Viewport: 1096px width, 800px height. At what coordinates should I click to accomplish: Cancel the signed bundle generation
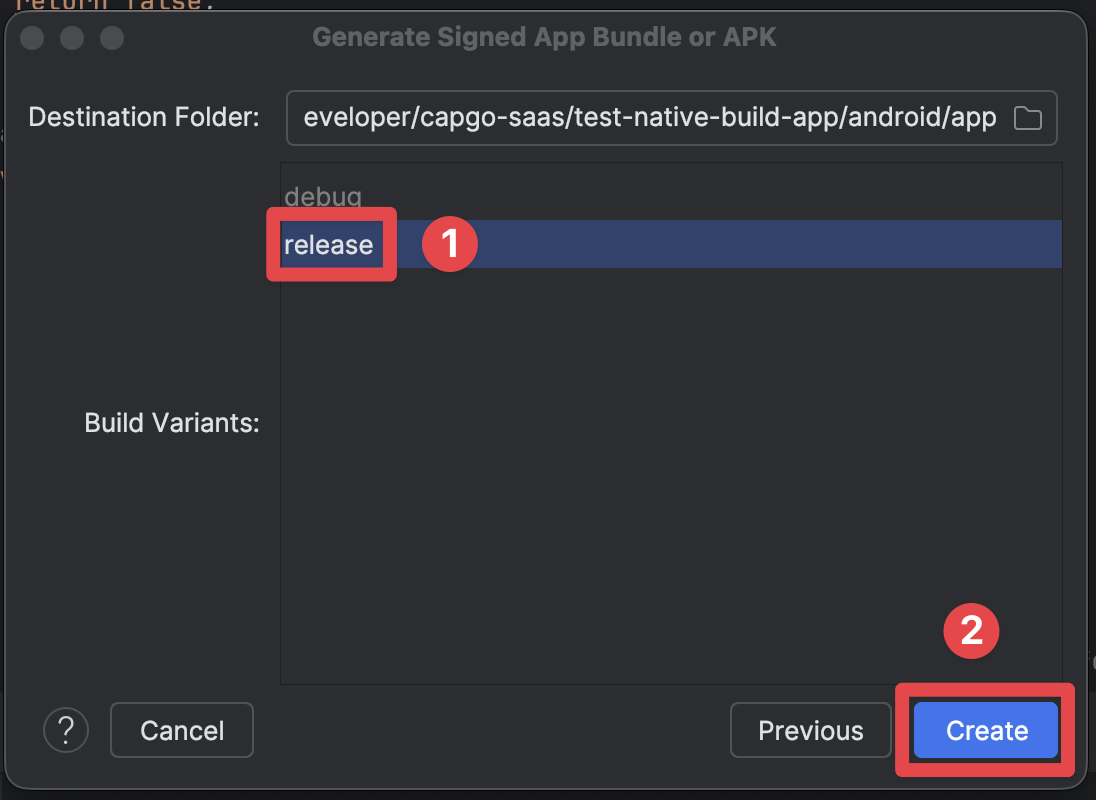pos(181,730)
